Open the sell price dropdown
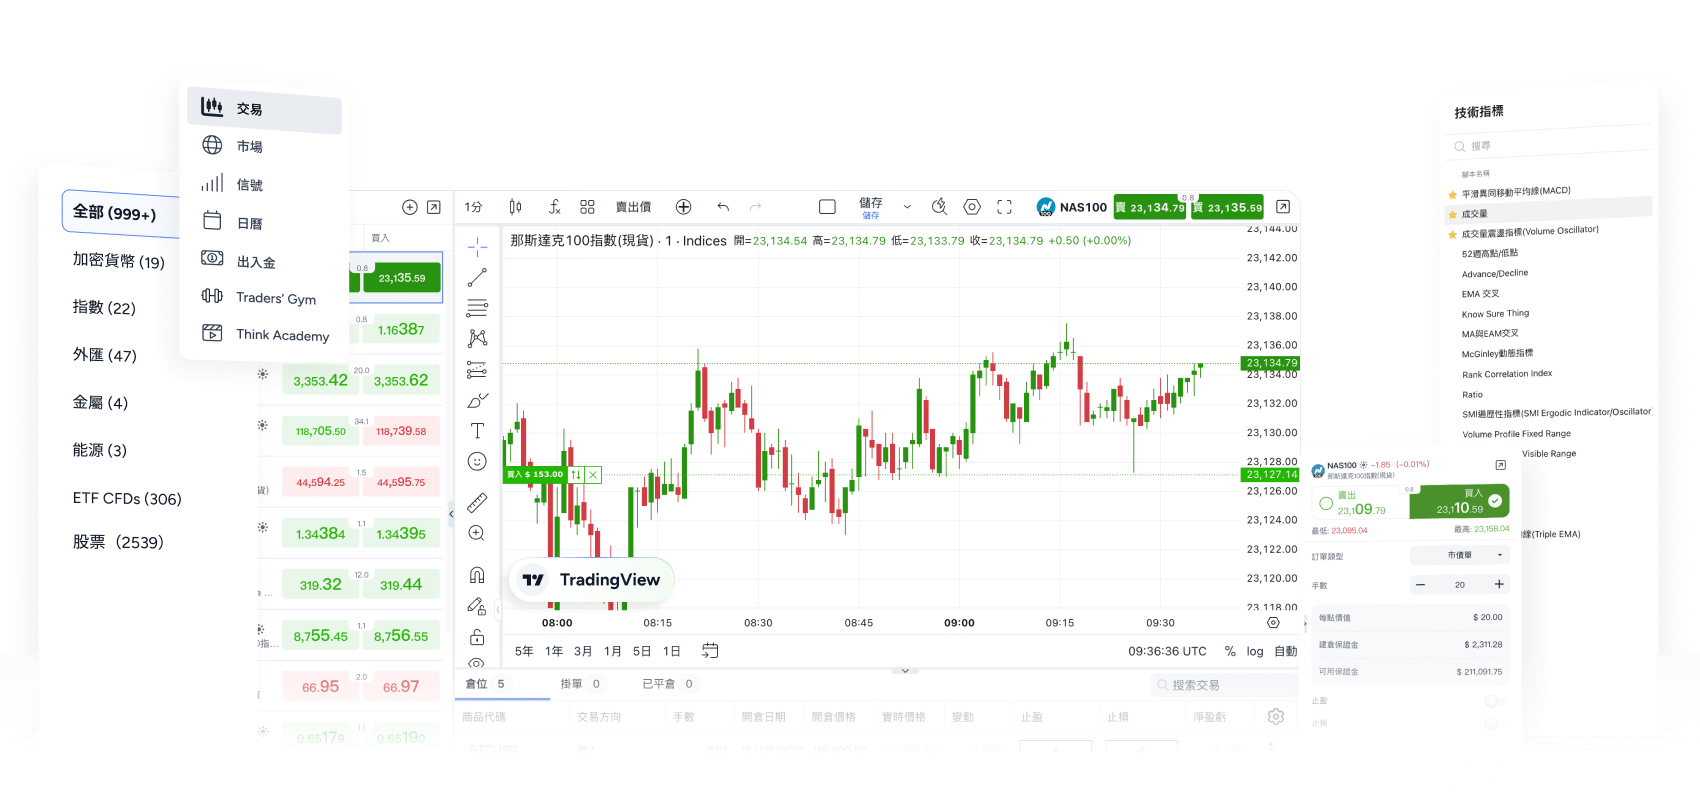 [633, 207]
